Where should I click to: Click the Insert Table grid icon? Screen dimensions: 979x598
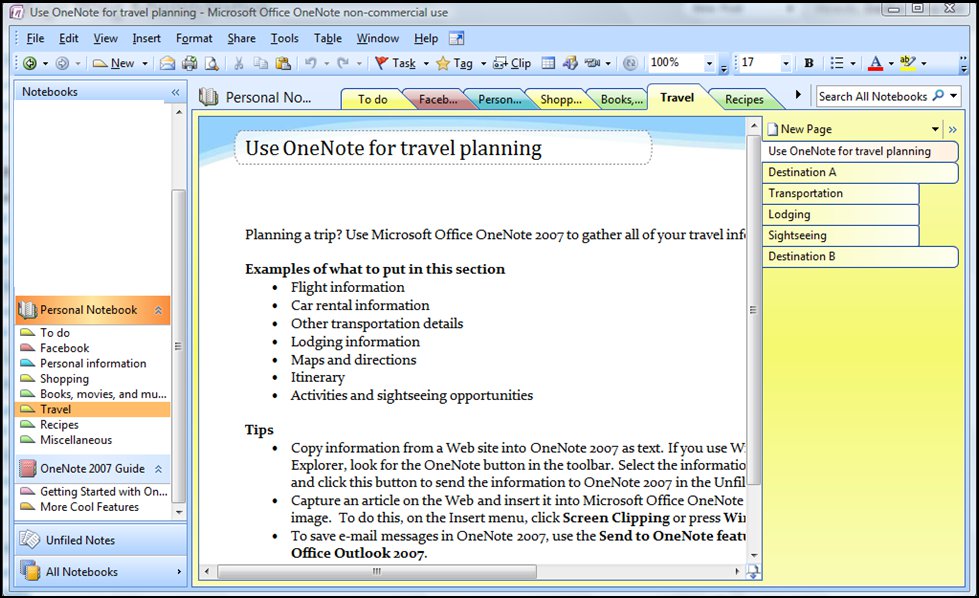[x=548, y=63]
